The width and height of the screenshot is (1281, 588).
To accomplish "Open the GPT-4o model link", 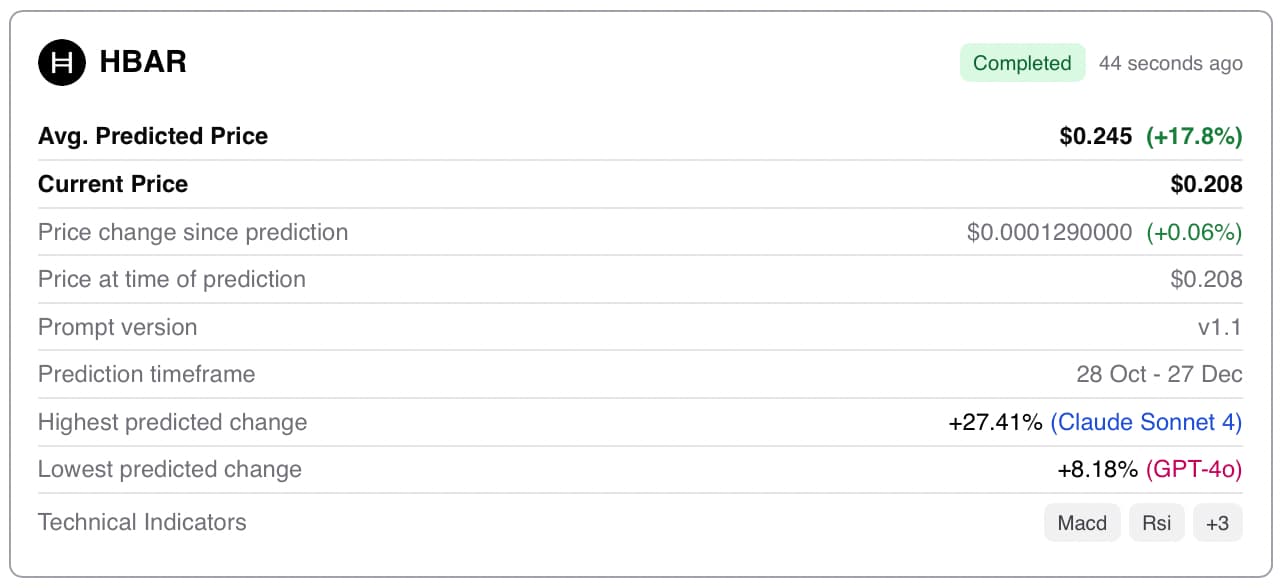I will tap(1194, 469).
